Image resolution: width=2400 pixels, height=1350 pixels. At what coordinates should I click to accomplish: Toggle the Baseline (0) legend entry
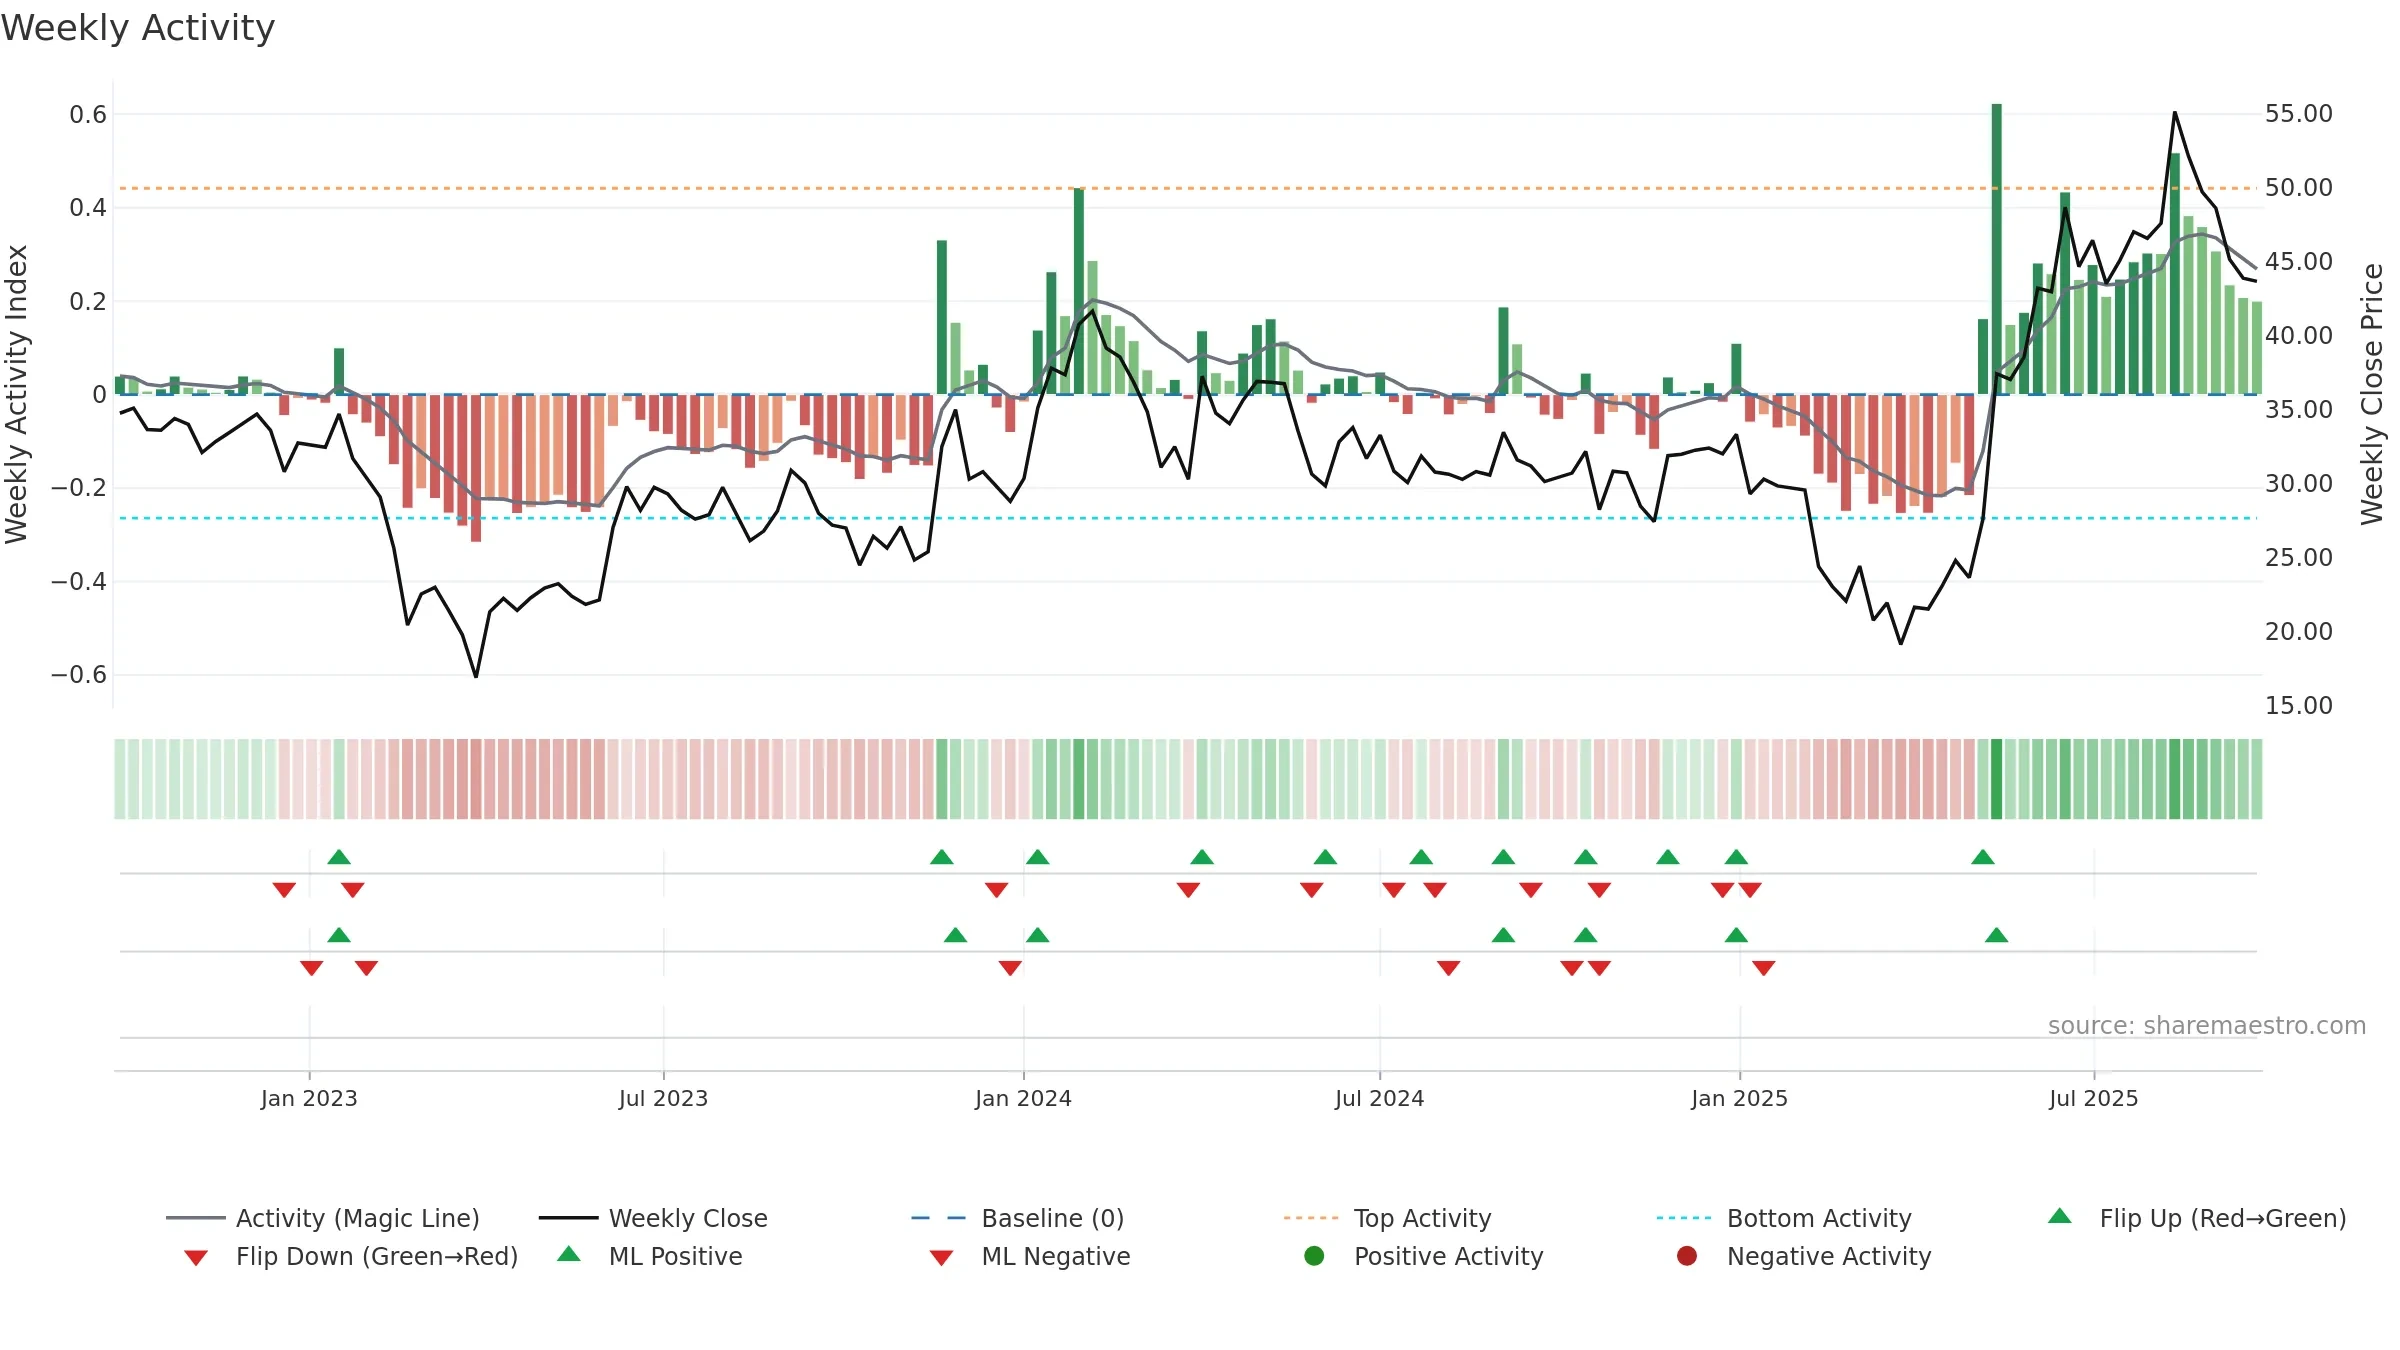pos(1018,1218)
